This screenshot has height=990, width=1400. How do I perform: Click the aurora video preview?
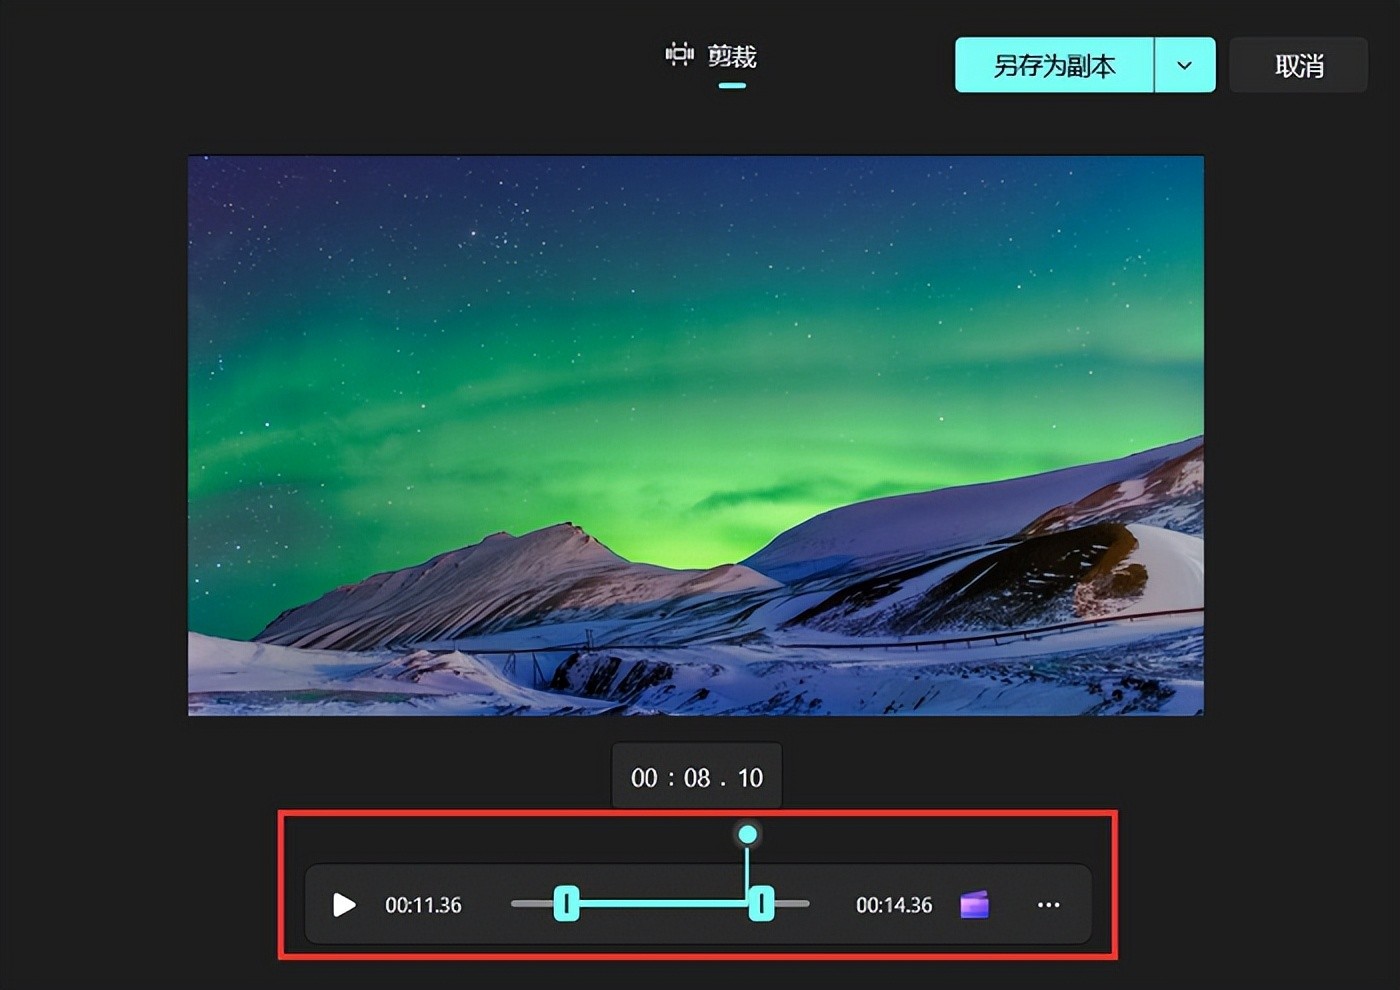(696, 435)
